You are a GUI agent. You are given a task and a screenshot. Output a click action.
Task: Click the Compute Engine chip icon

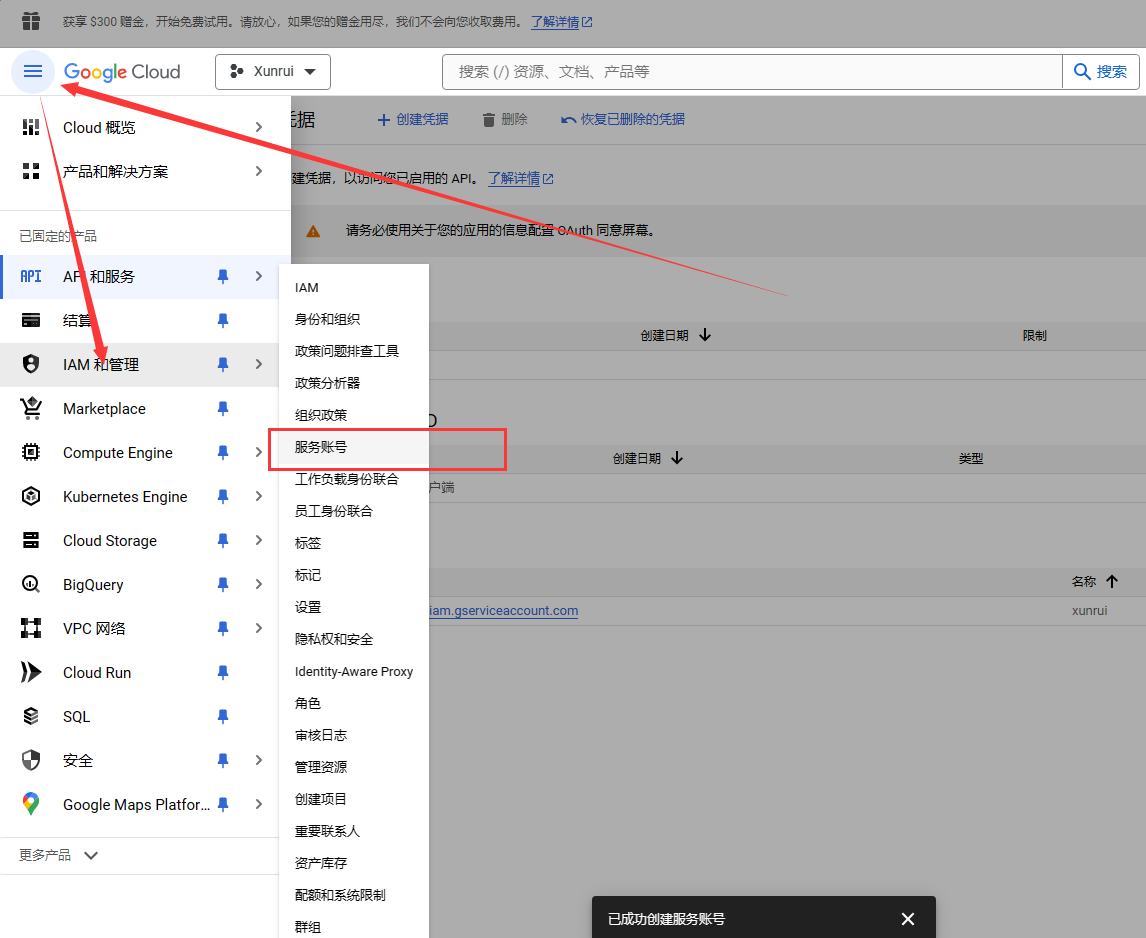tap(31, 452)
